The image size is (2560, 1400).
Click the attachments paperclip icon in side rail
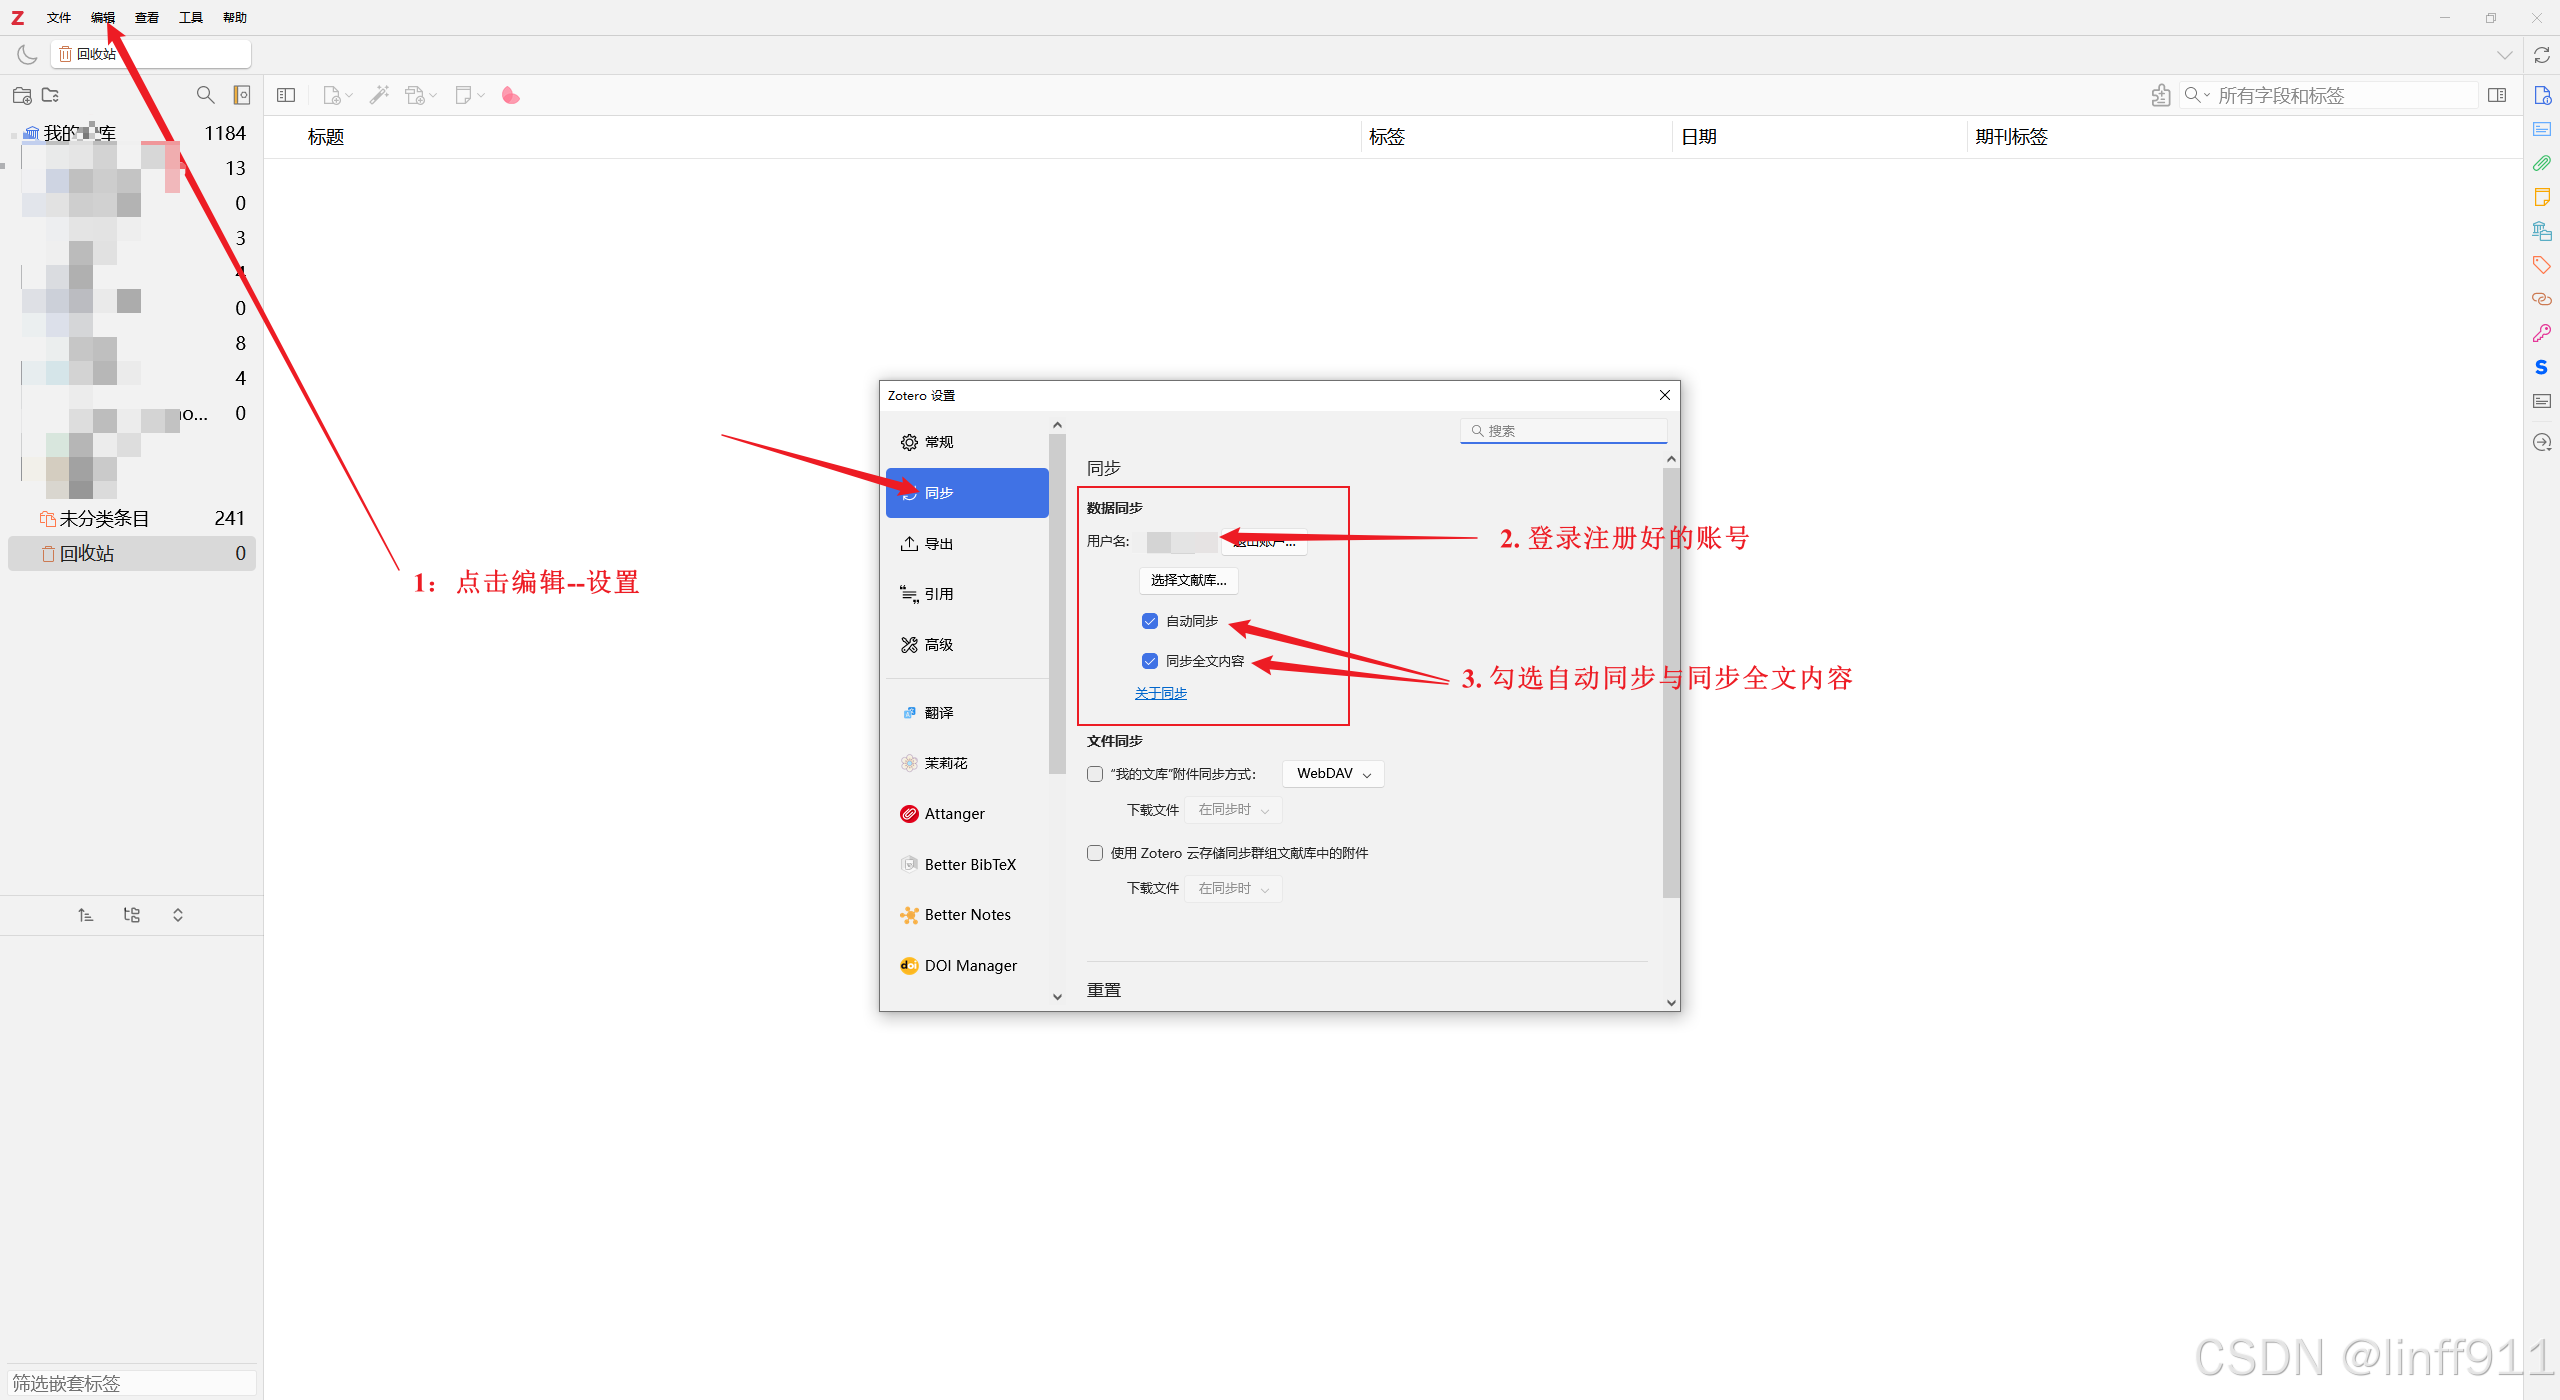pyautogui.click(x=2541, y=163)
